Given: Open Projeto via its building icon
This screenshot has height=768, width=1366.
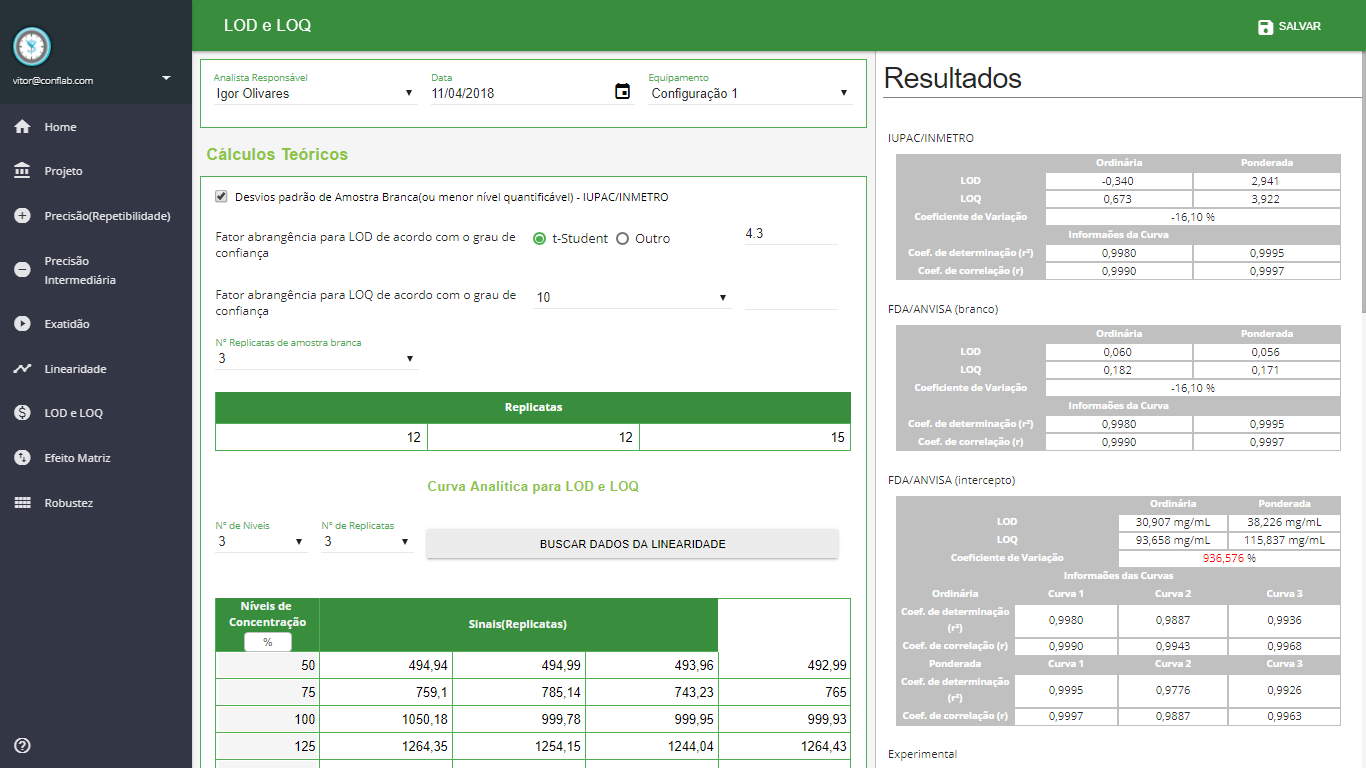Looking at the screenshot, I should 22,171.
